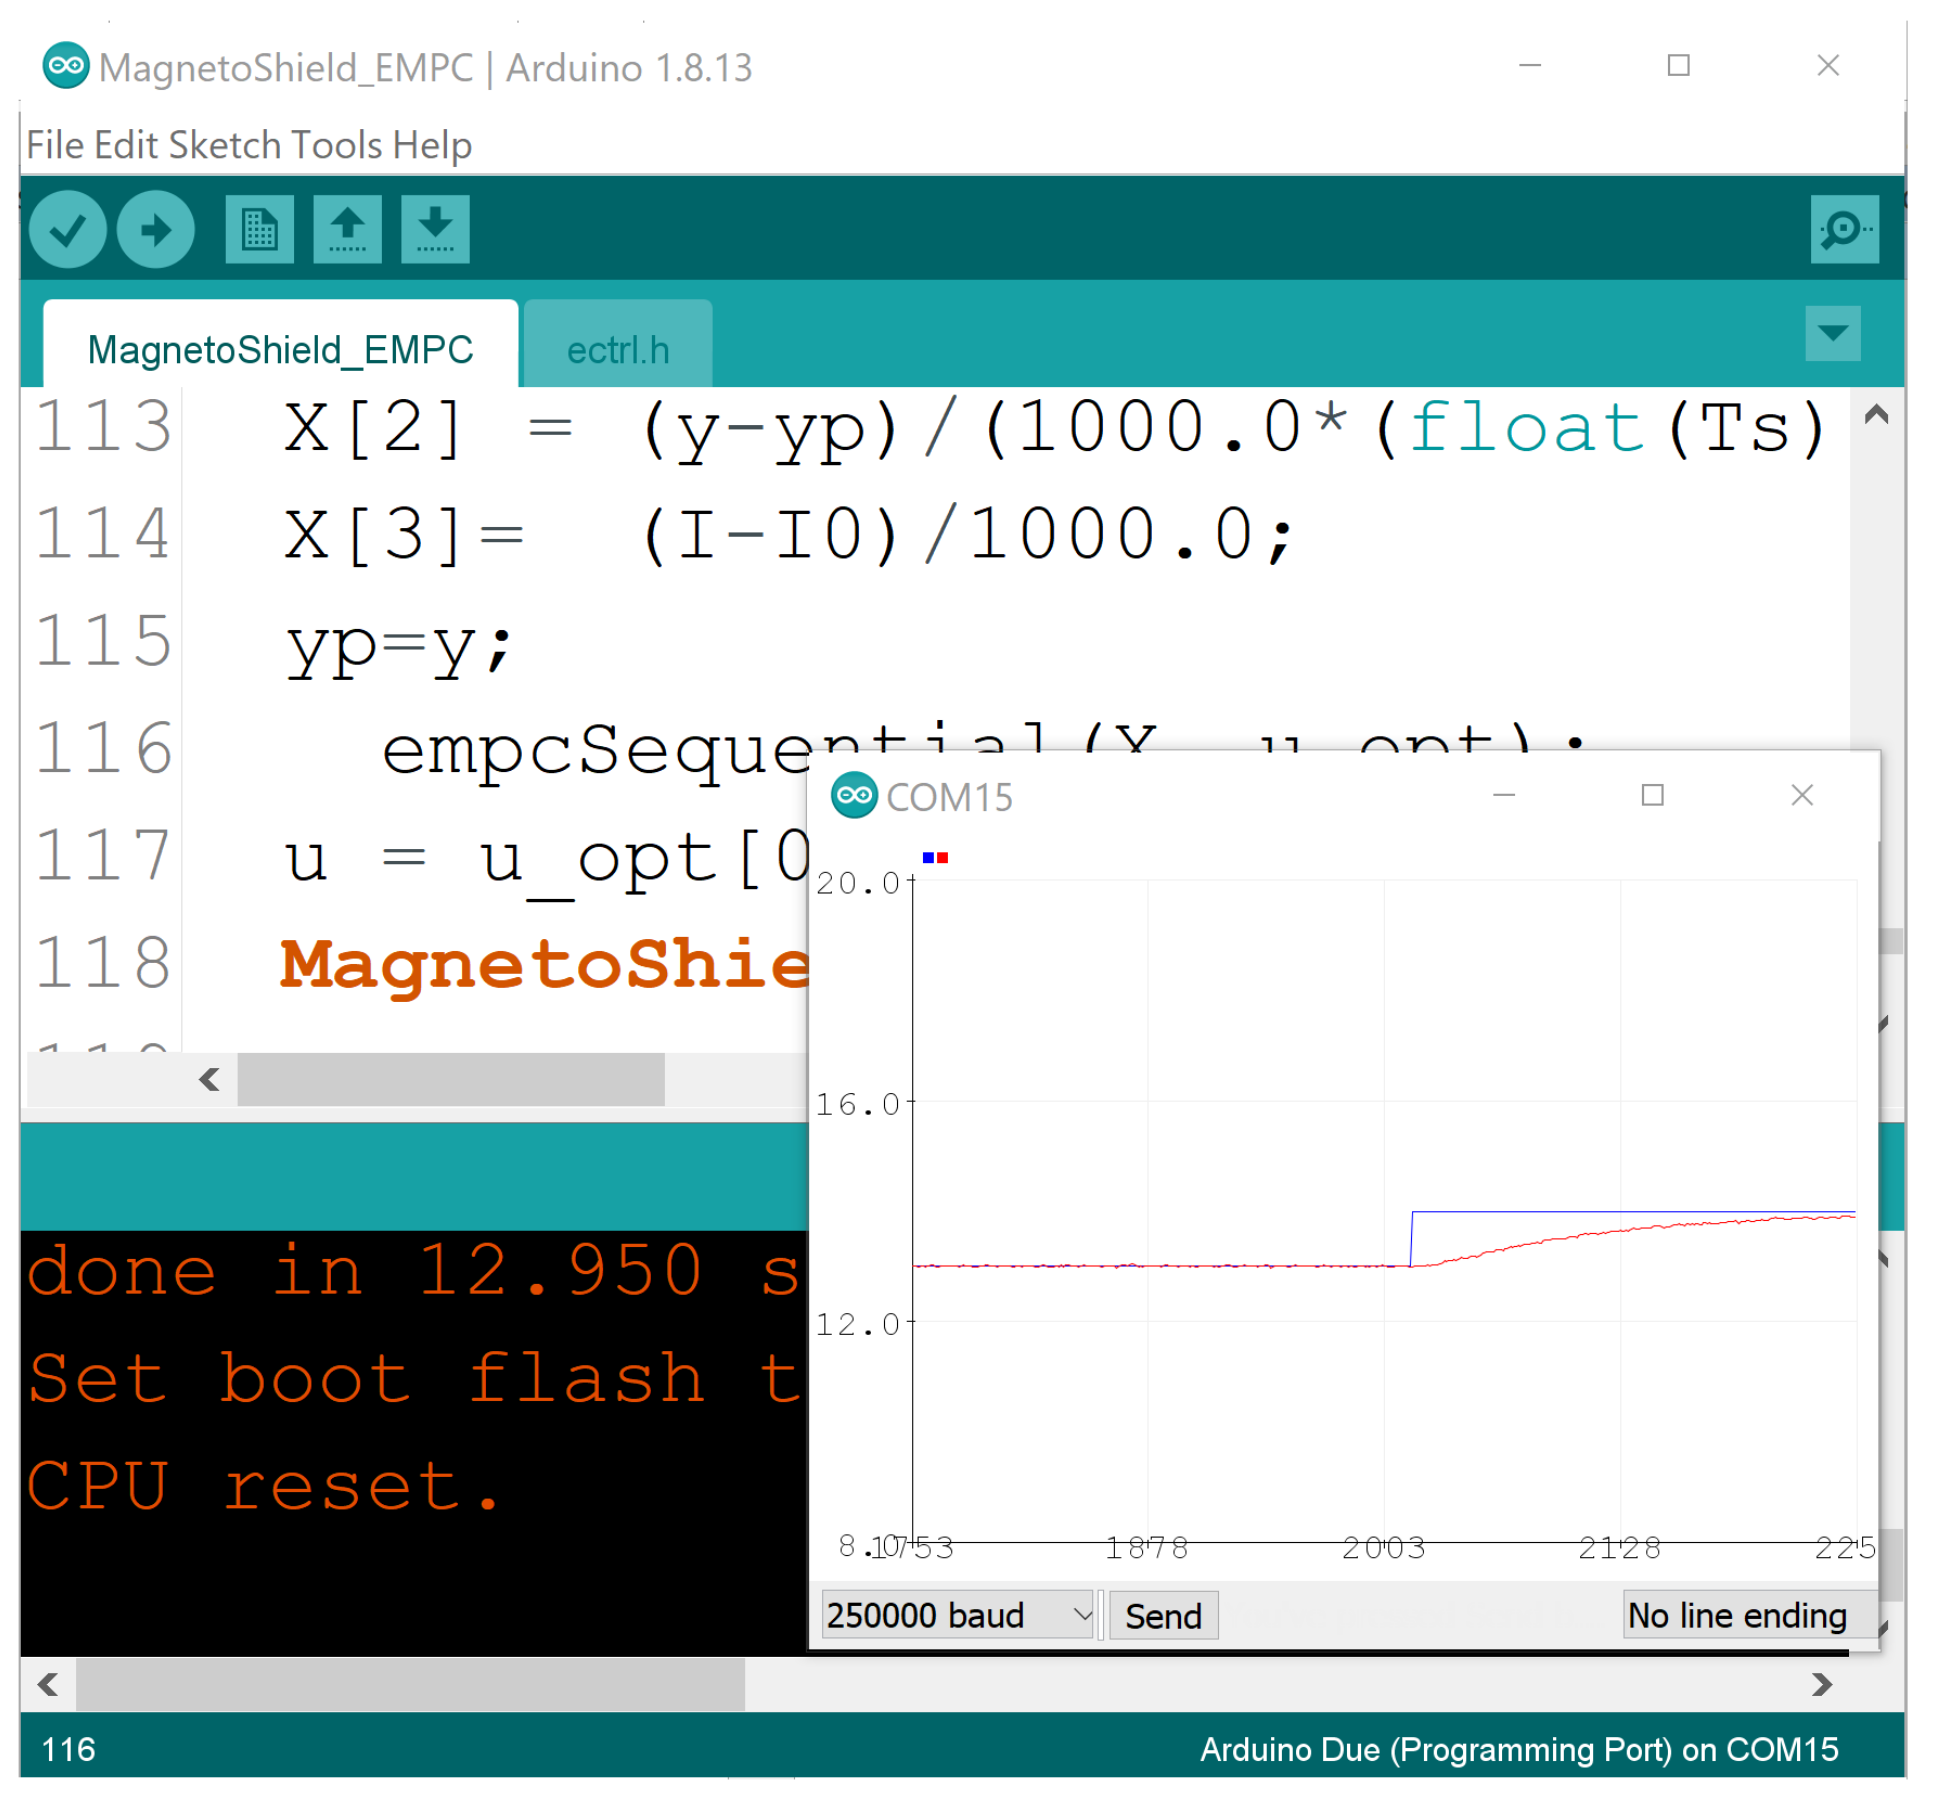Click the code editor horizontal scrollbar thumb
The image size is (1944, 1804).
(x=450, y=1079)
